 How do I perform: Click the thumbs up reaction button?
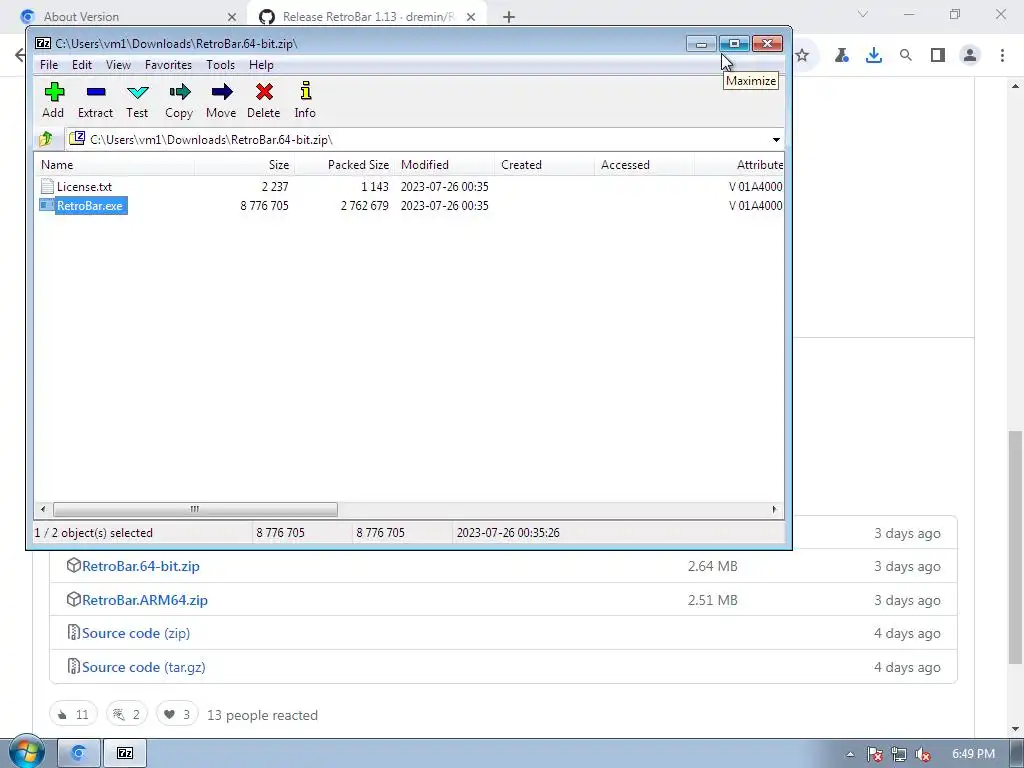pyautogui.click(x=73, y=714)
